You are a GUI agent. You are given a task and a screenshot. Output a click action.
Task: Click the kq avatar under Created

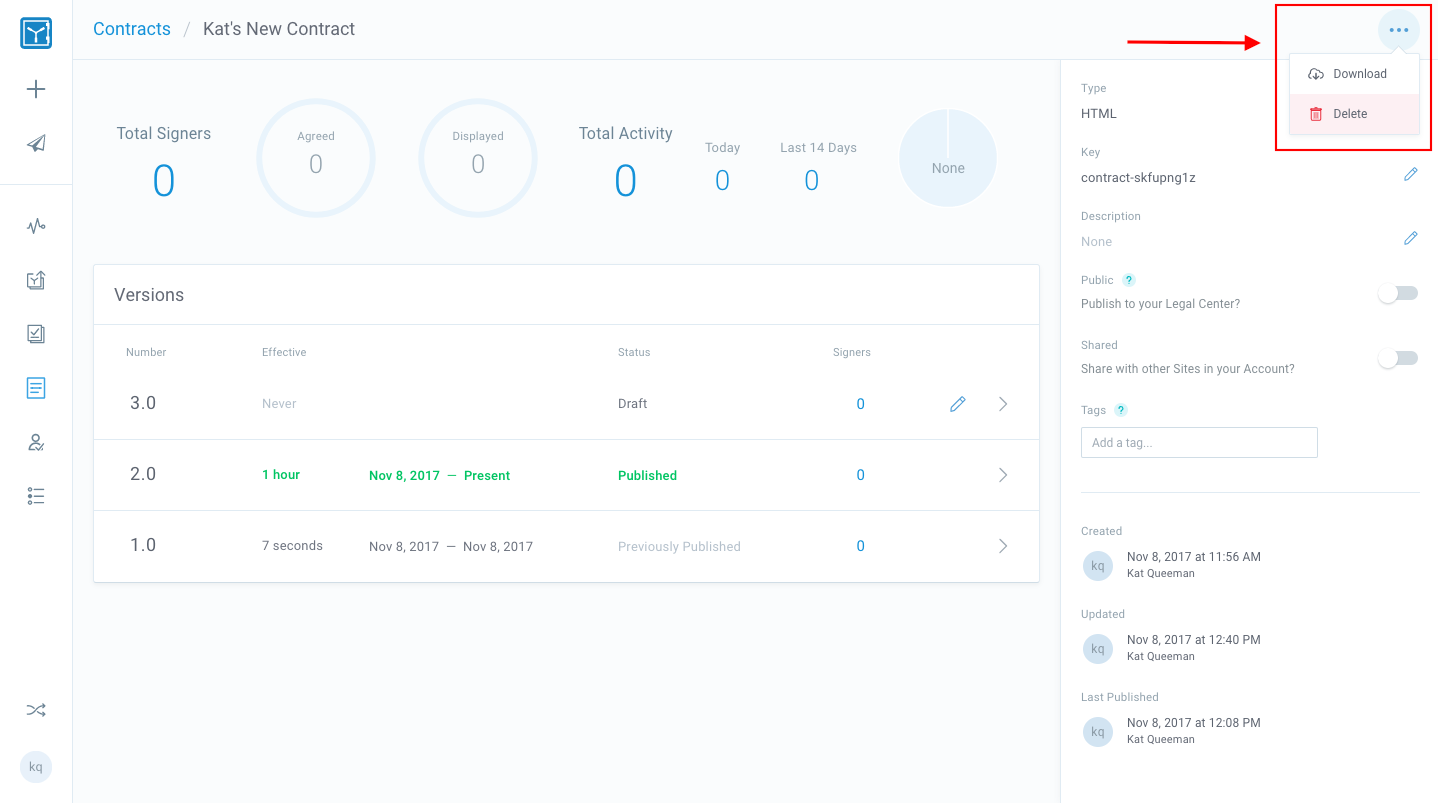(1098, 565)
